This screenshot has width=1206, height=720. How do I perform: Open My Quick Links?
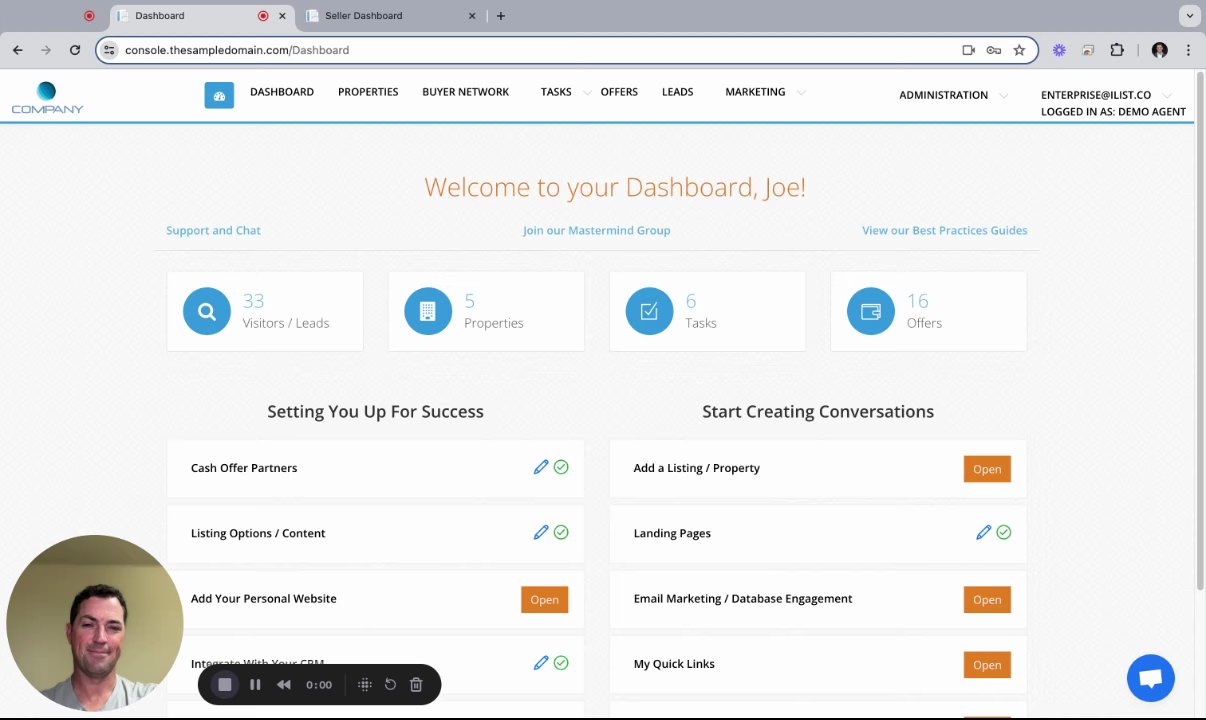(x=987, y=664)
